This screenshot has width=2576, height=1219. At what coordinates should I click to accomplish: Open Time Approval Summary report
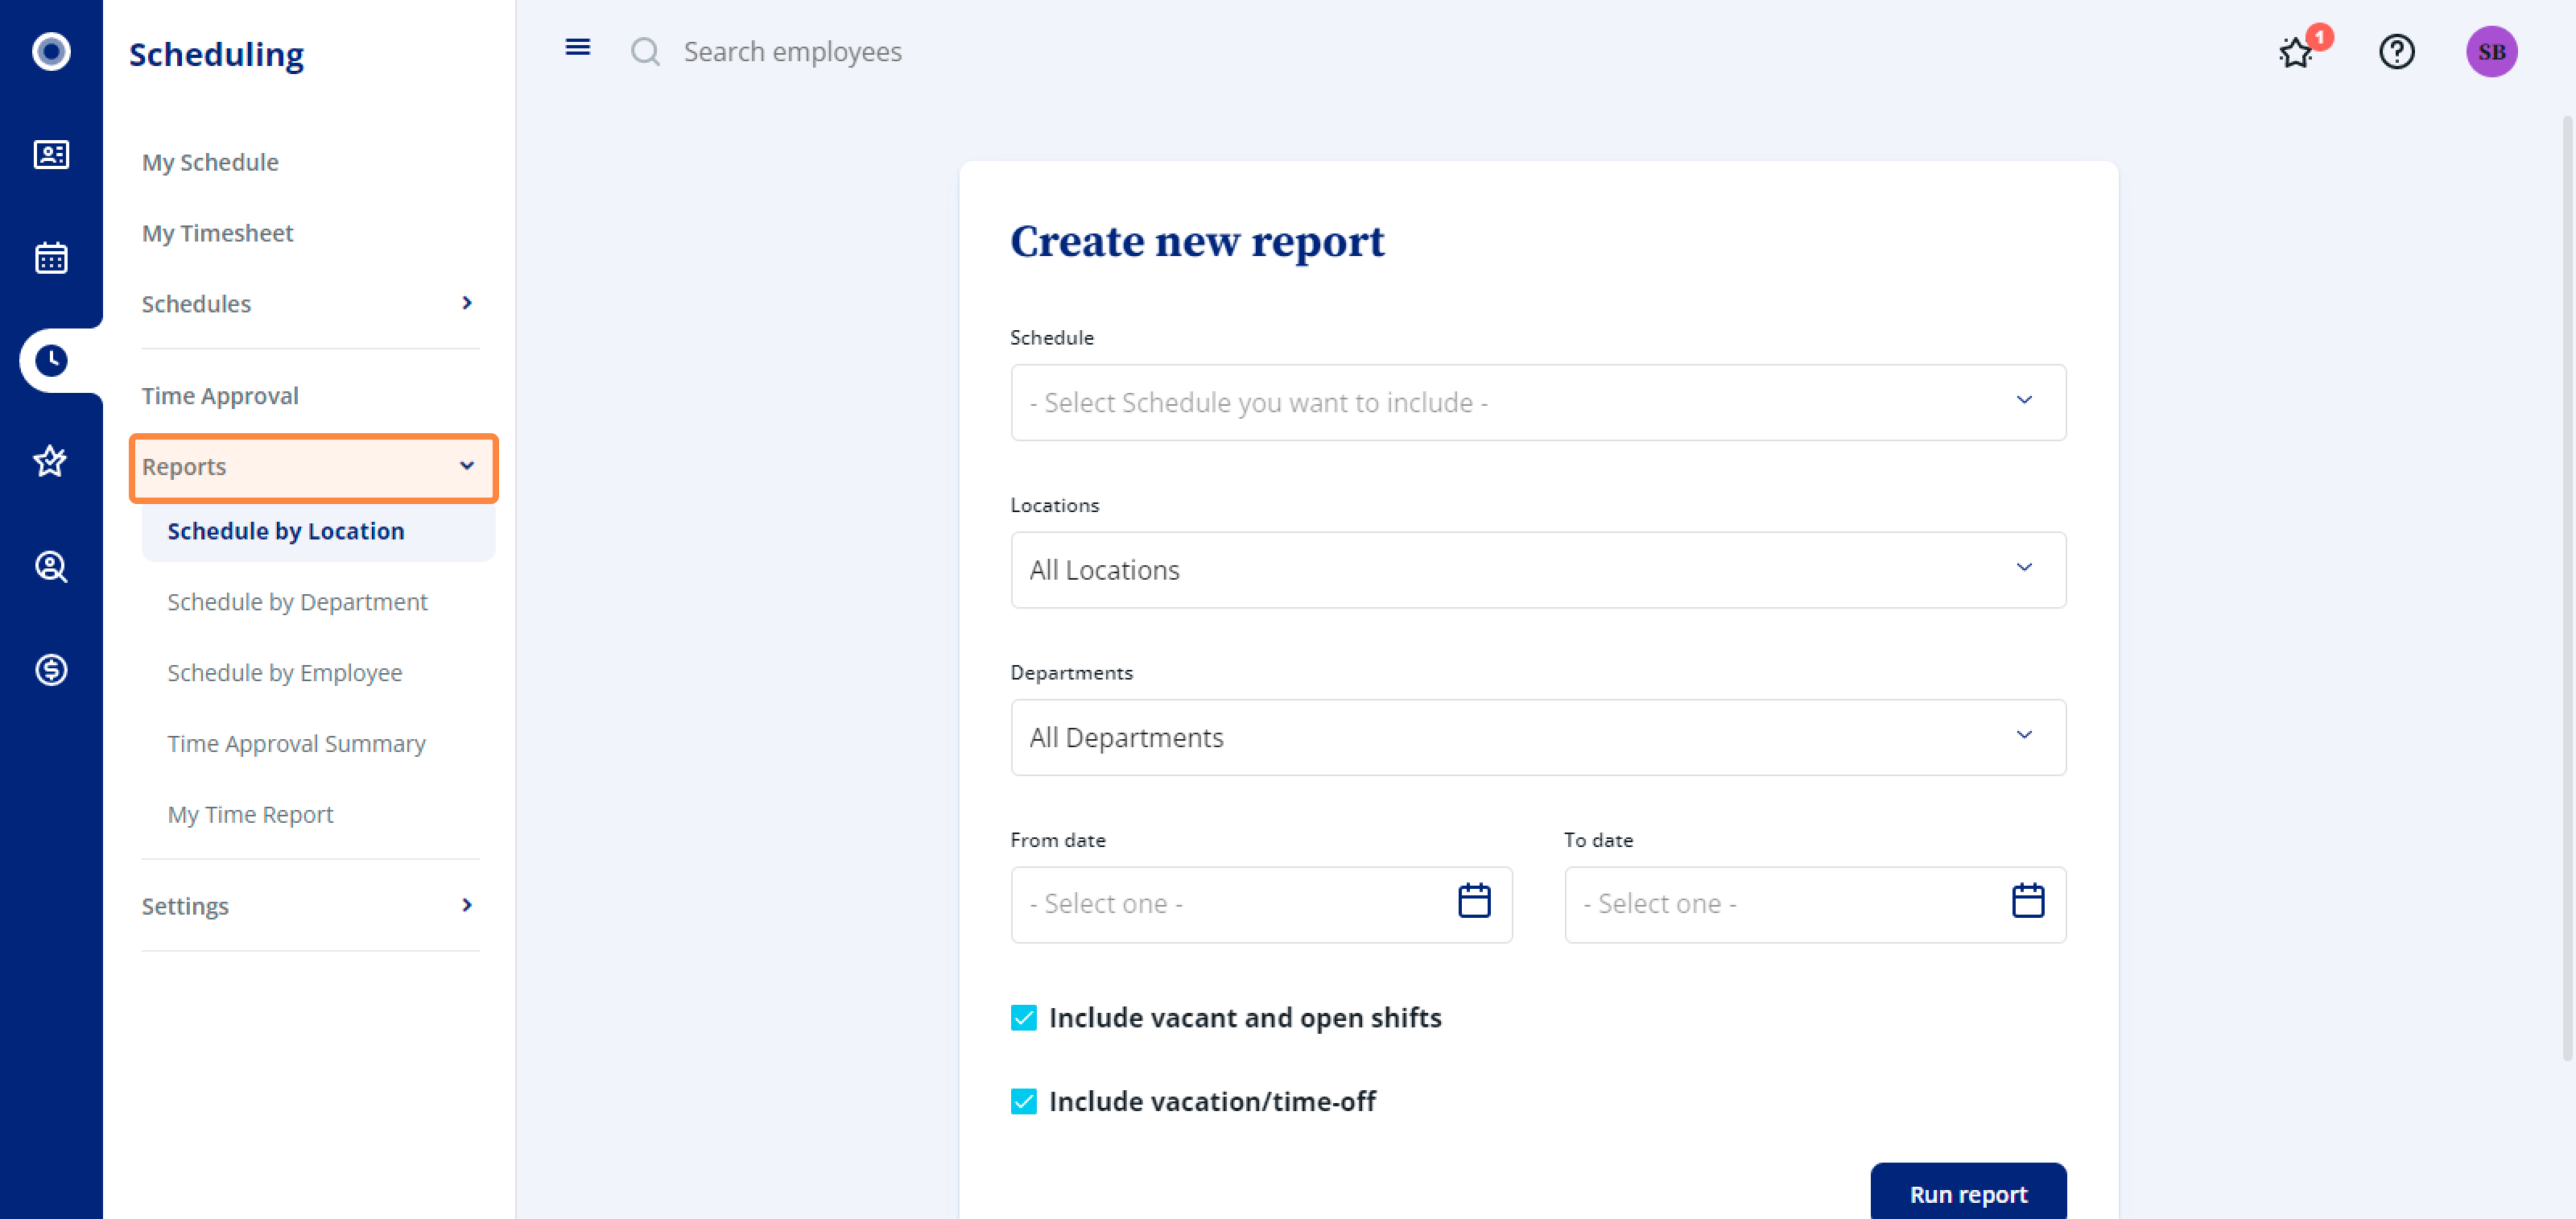[x=296, y=744]
